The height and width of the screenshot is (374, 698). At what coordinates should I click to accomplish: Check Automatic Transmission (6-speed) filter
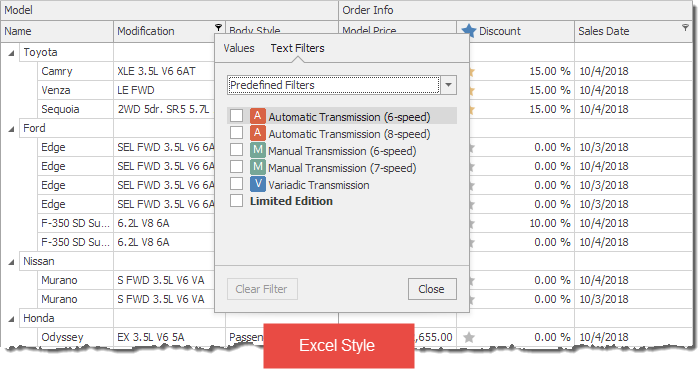point(236,116)
